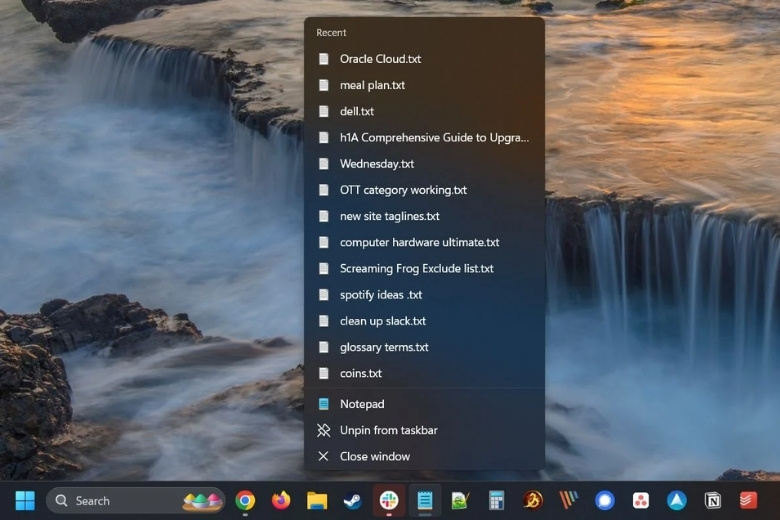This screenshot has width=780, height=520.
Task: Launch Steam from the taskbar
Action: 353,500
